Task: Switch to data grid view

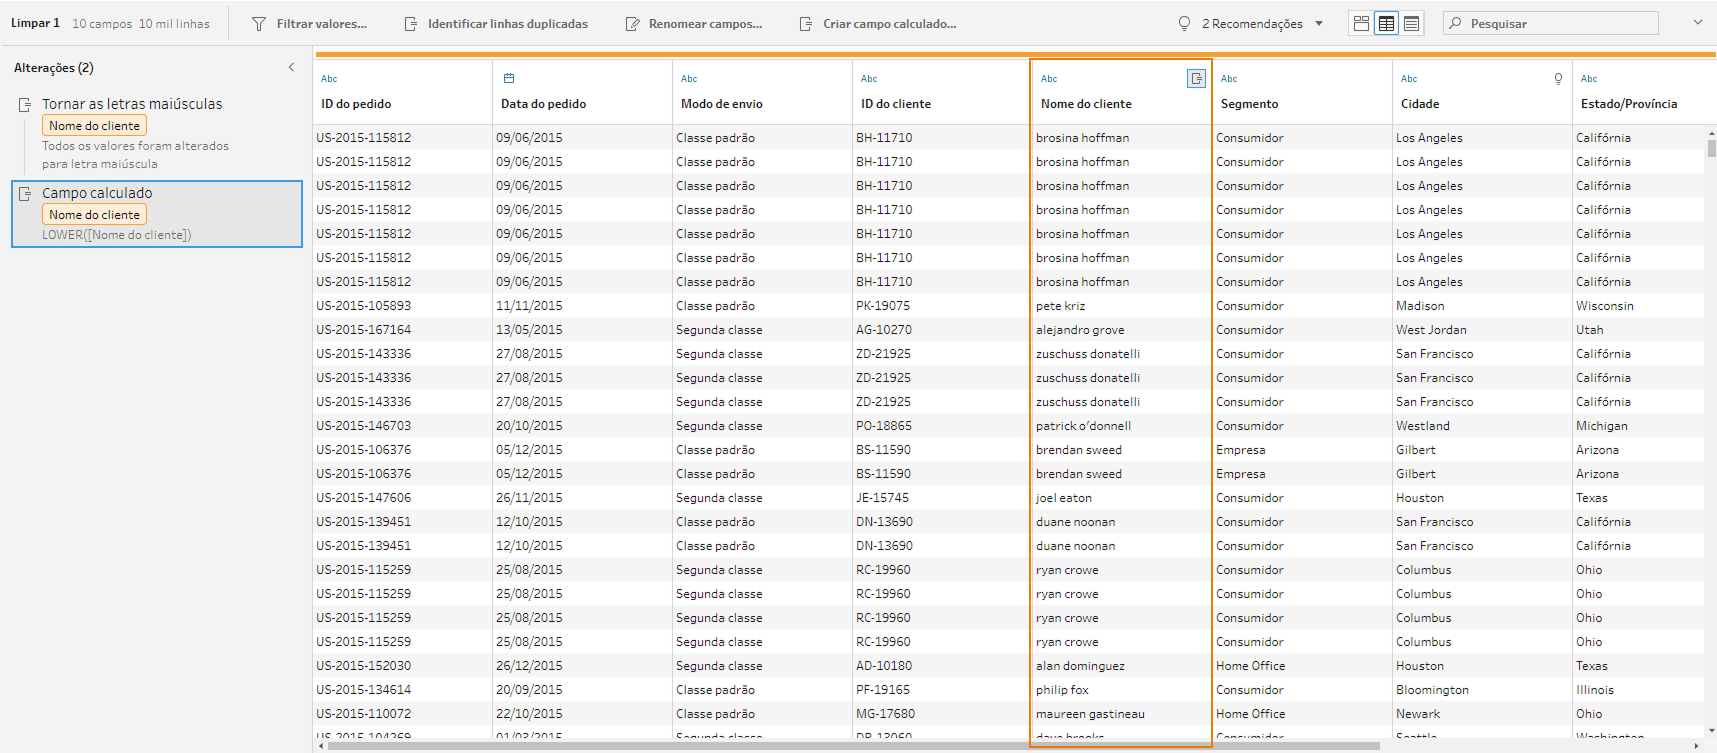Action: [1386, 23]
